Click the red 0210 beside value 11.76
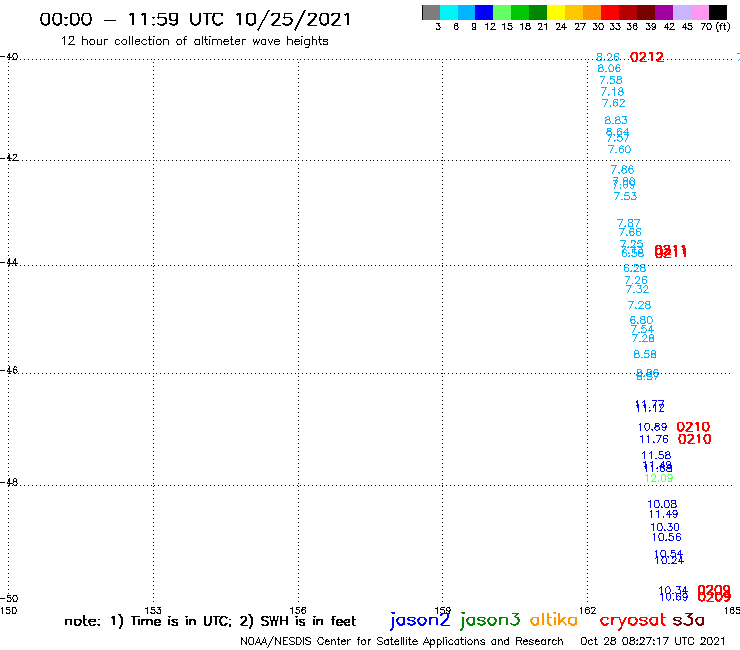740x650 pixels. (694, 439)
